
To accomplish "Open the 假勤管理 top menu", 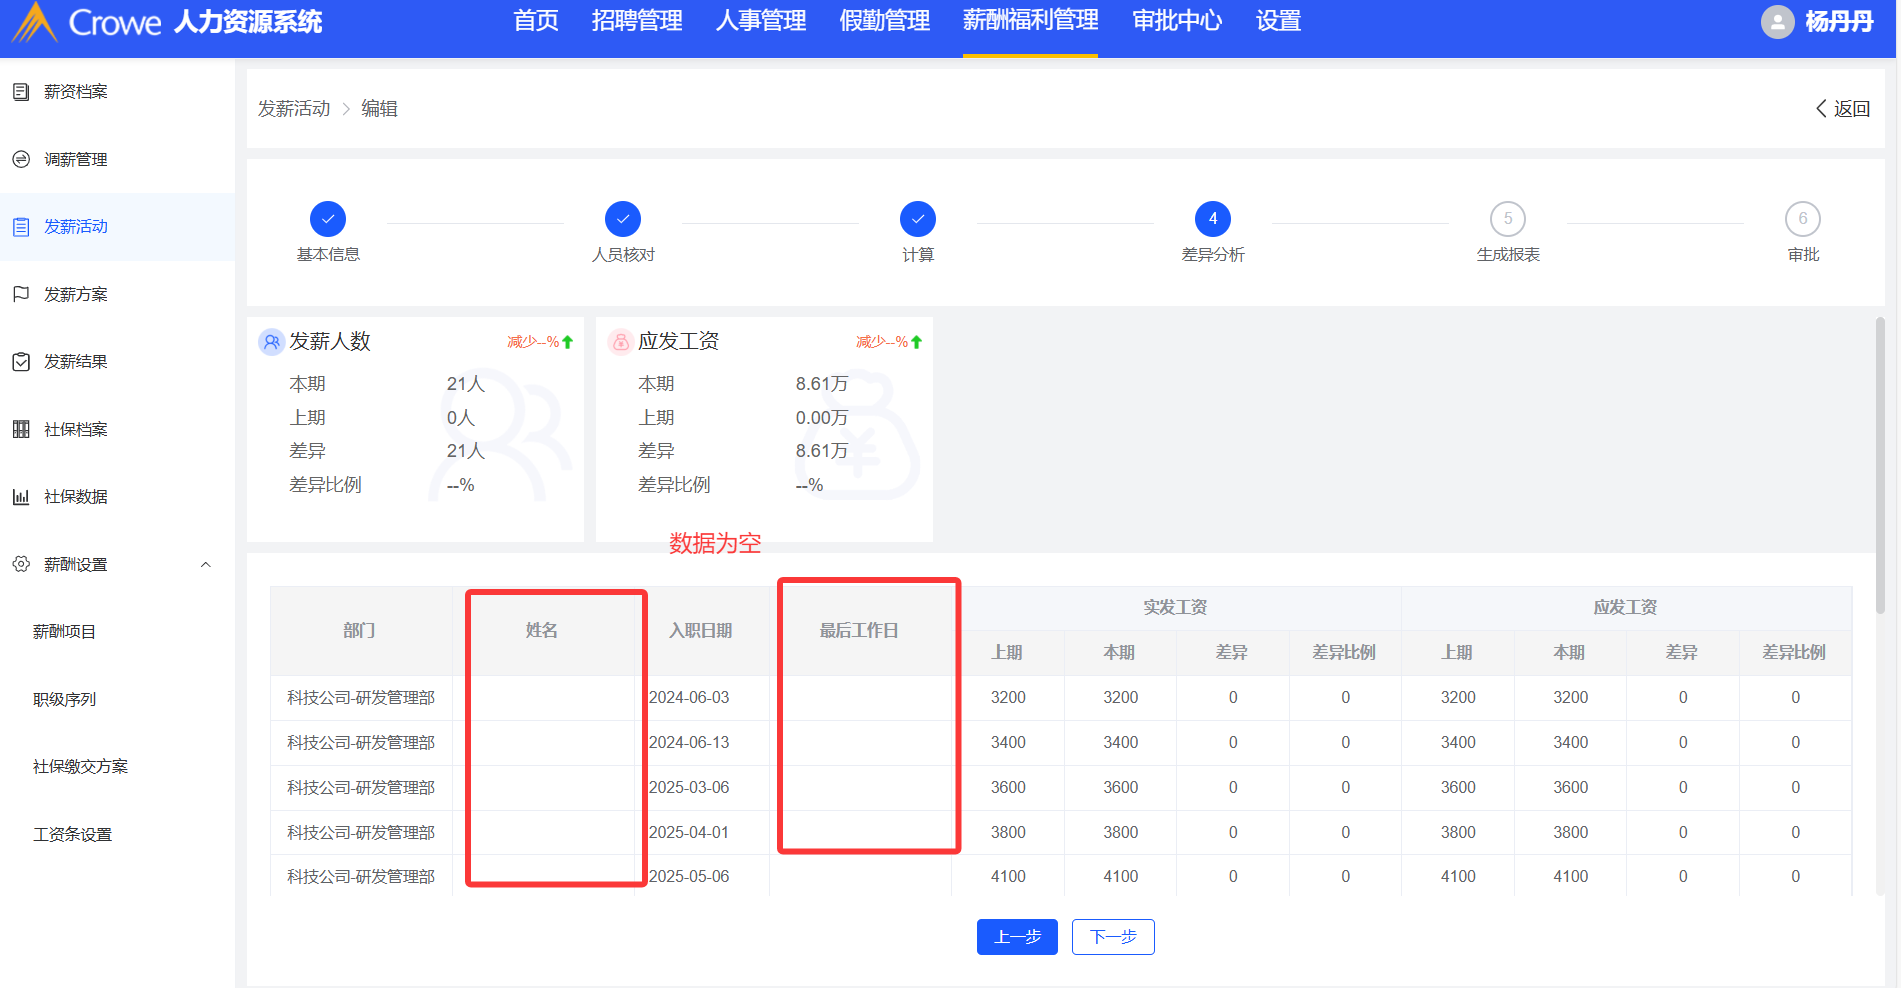I will tap(885, 21).
